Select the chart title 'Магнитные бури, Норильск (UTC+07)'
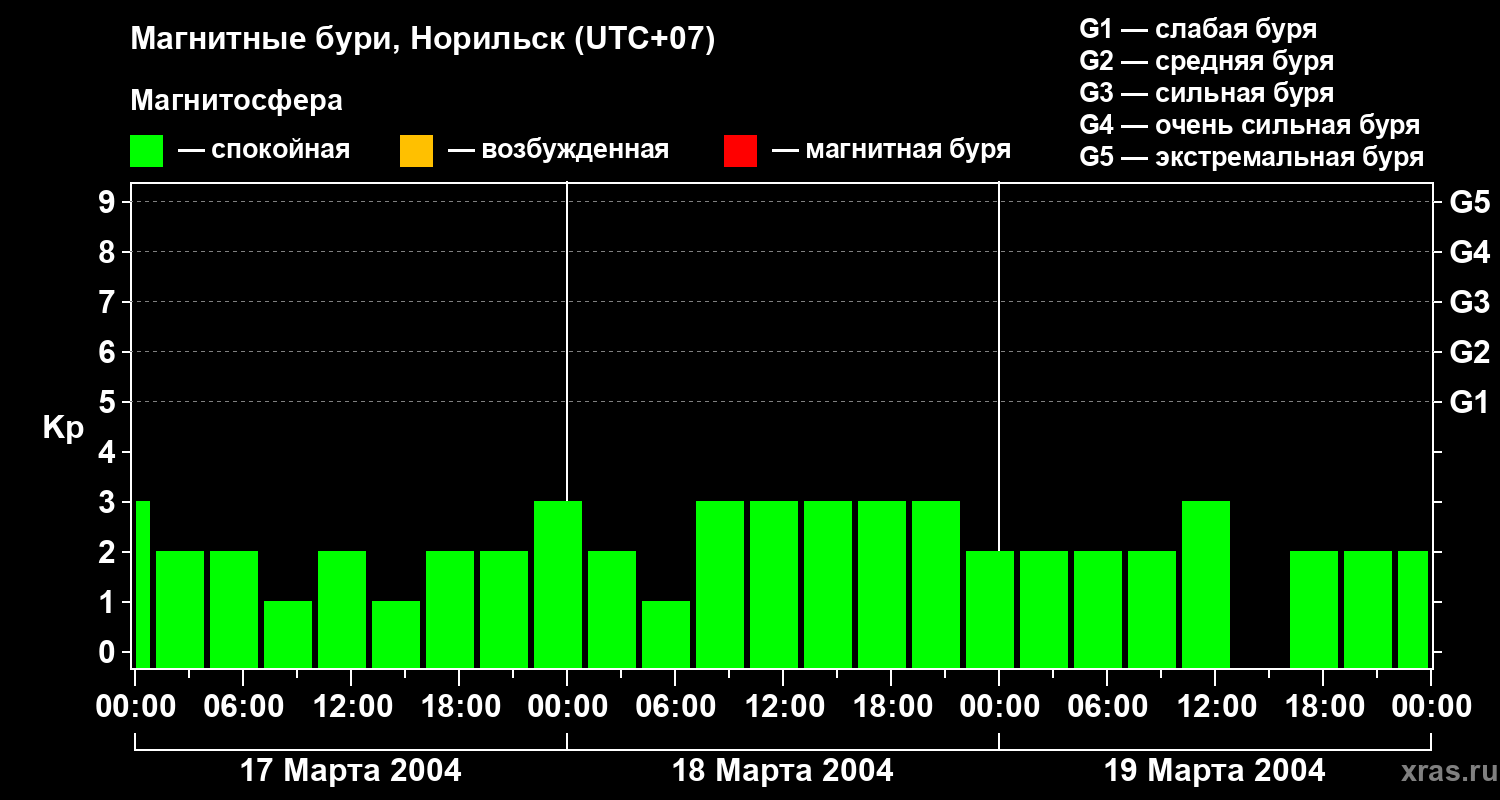Image resolution: width=1500 pixels, height=800 pixels. pos(423,40)
